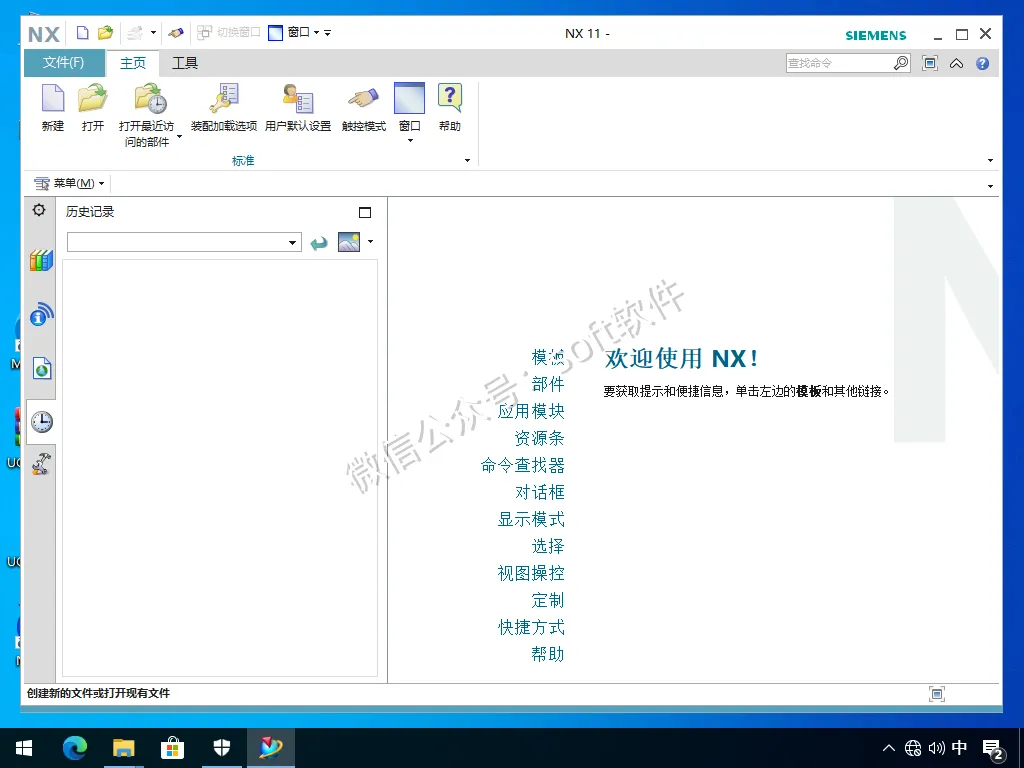Click the 快捷方式 link
1024x768 pixels.
click(531, 627)
